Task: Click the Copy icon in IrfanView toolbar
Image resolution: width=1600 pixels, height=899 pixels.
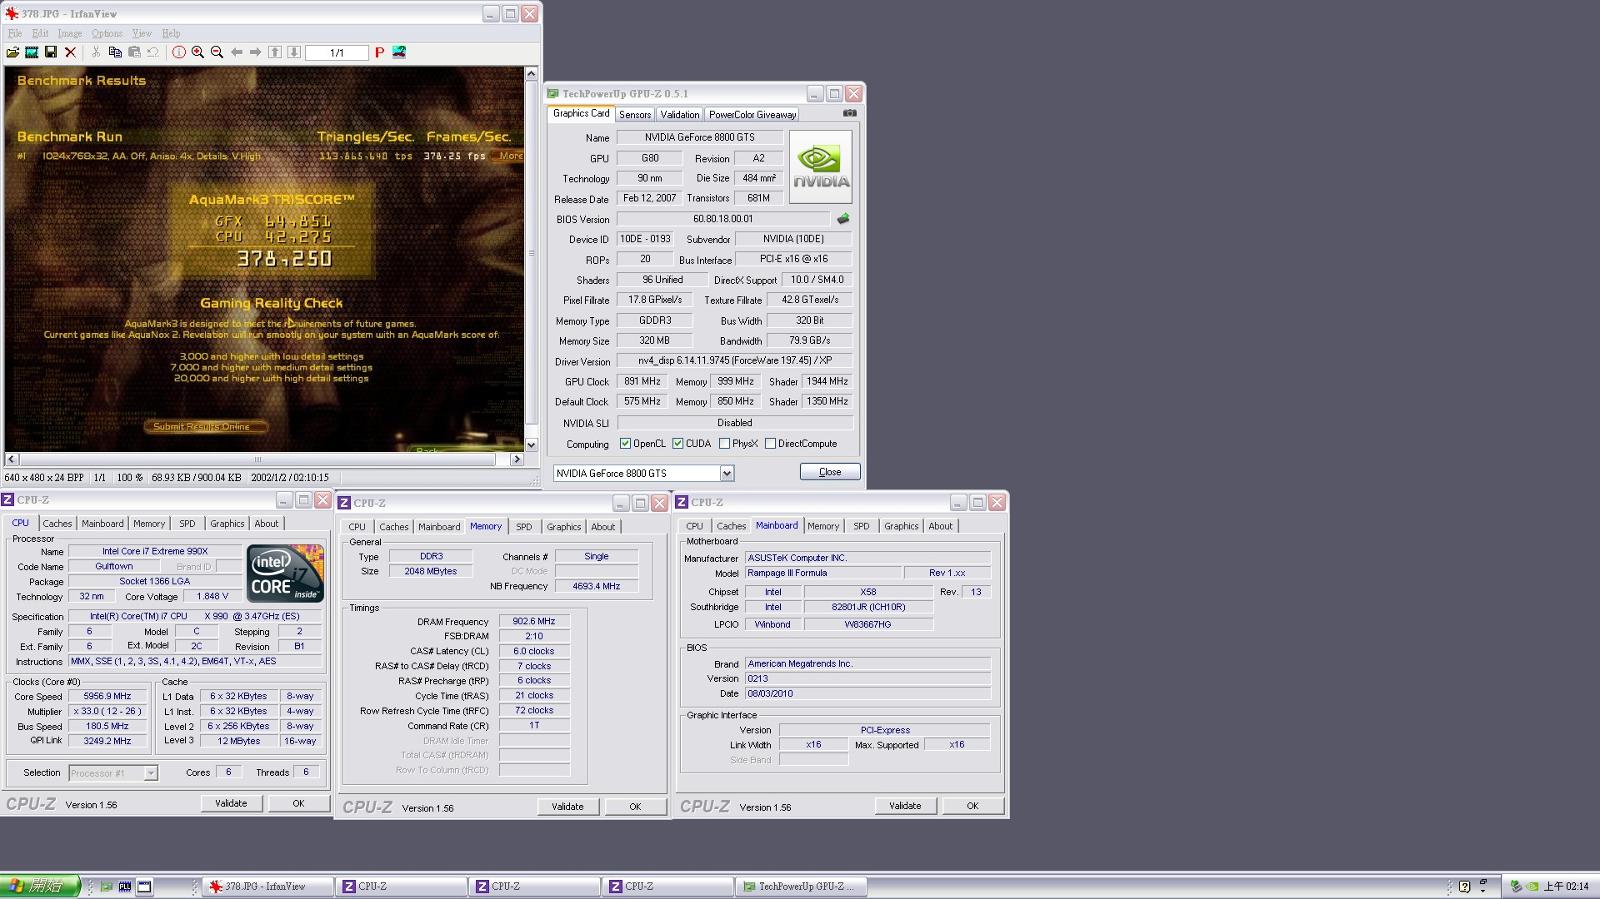Action: pyautogui.click(x=115, y=52)
